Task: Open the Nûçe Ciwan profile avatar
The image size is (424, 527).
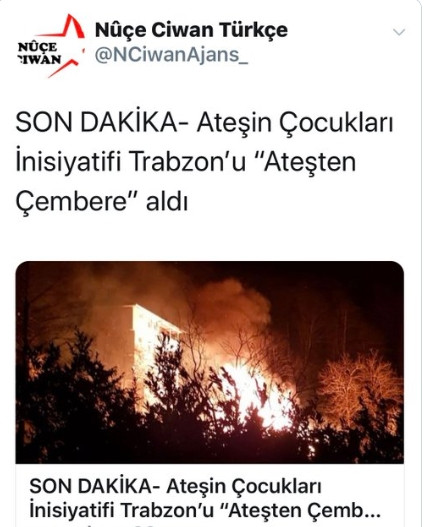Action: (50, 46)
